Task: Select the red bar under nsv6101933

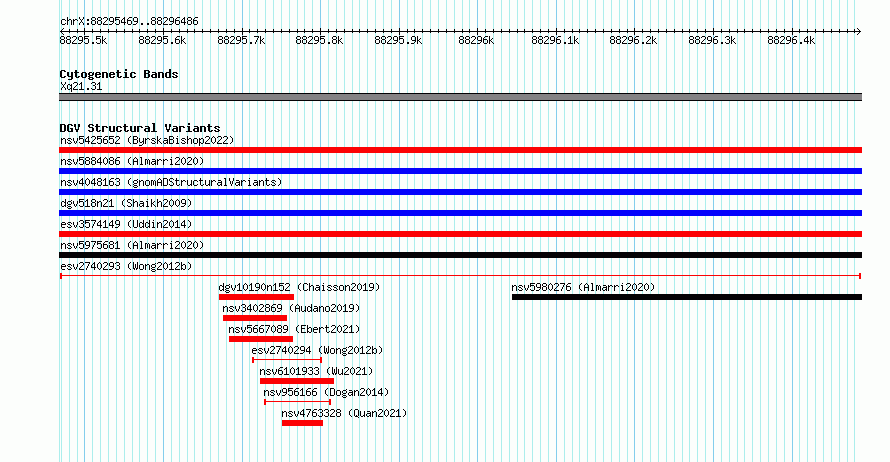Action: point(297,381)
